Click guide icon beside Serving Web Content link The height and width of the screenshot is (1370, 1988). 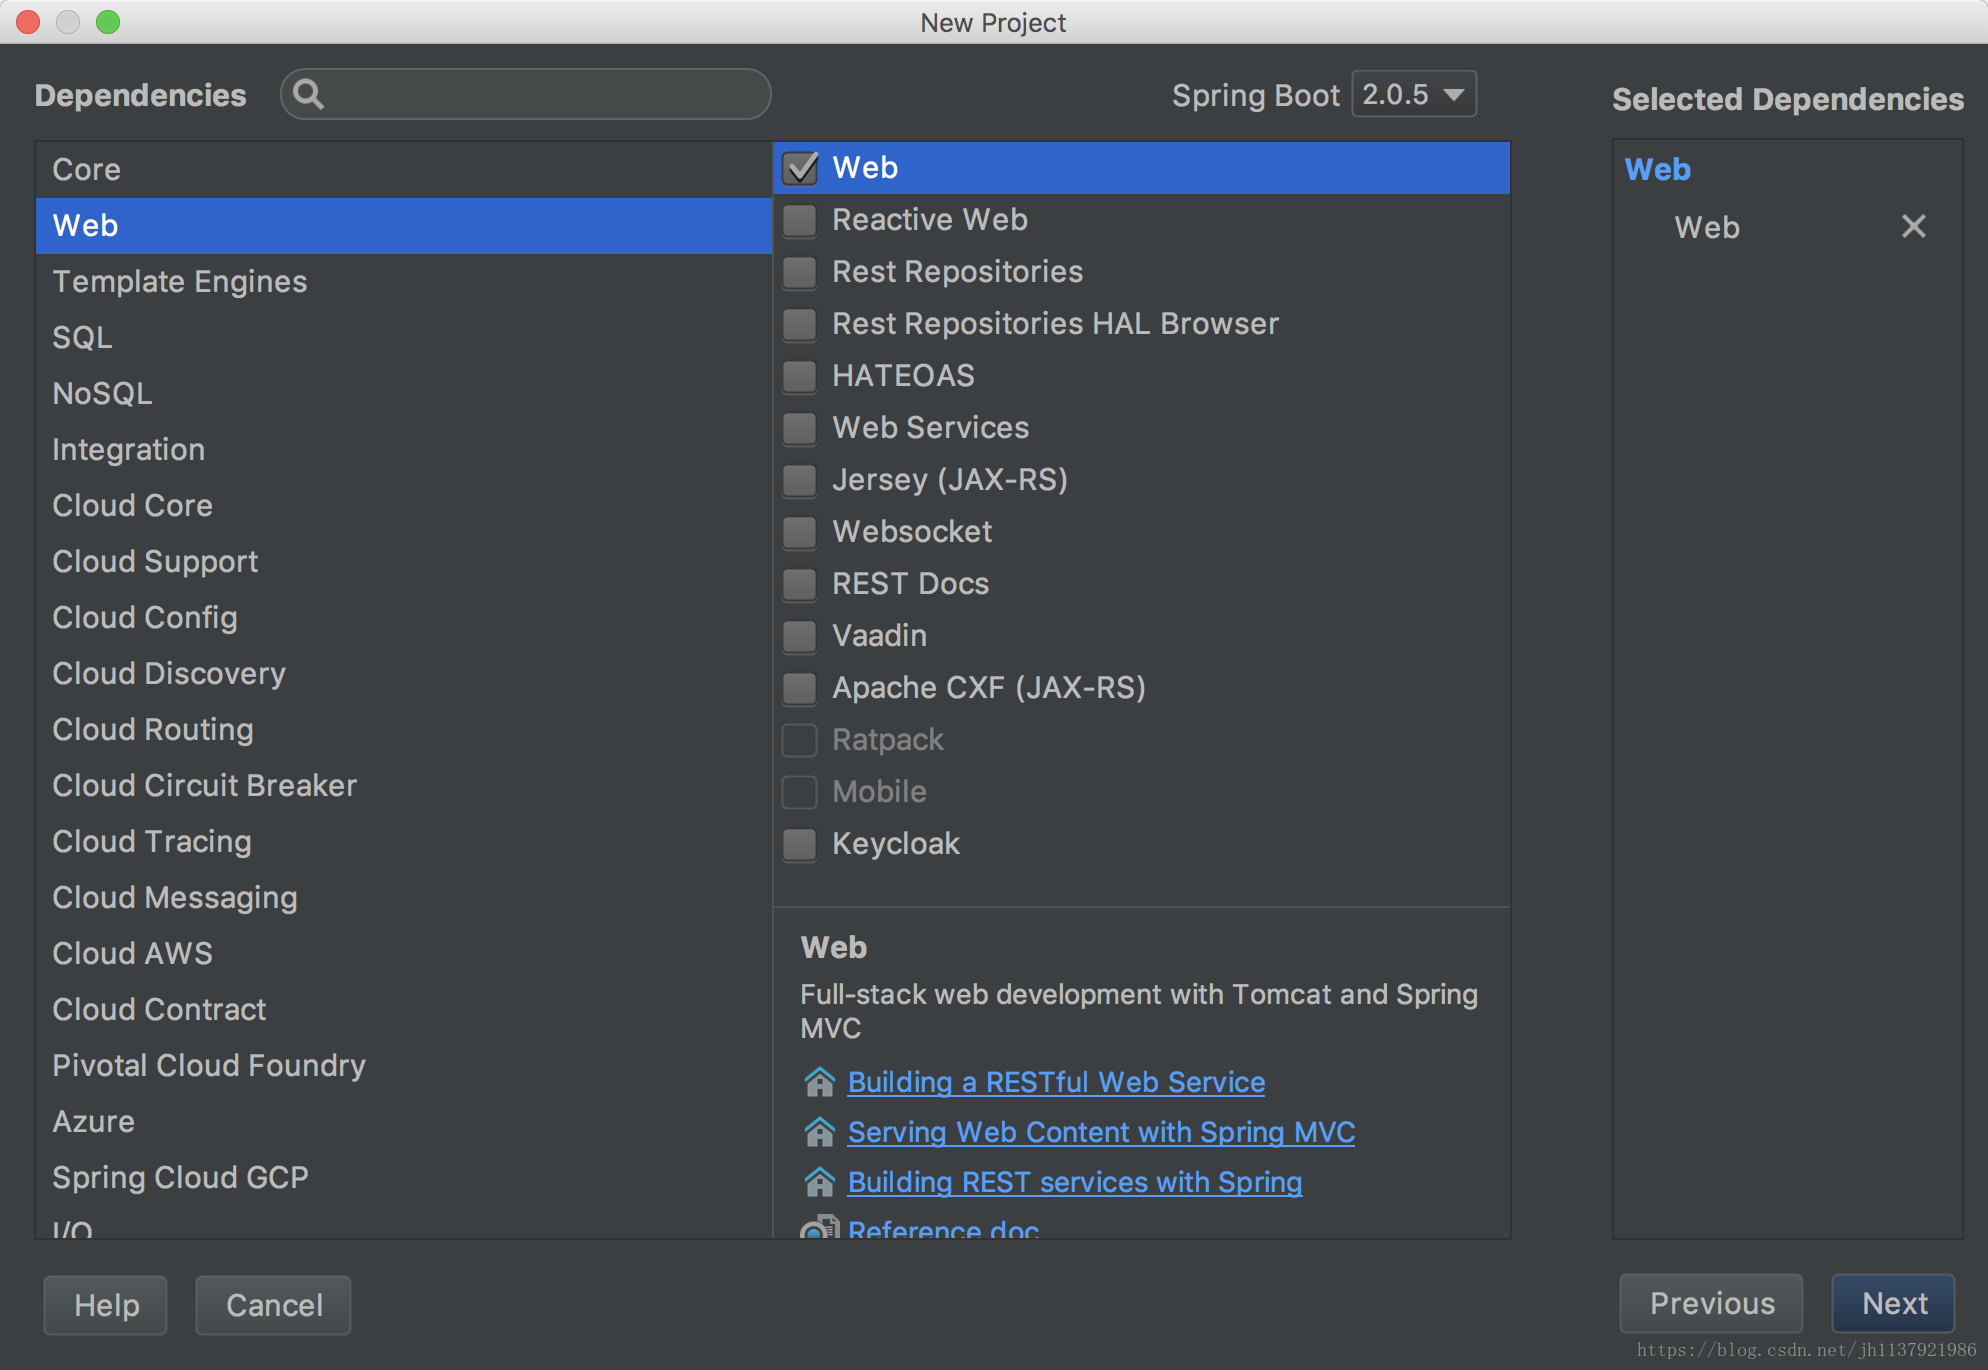tap(820, 1132)
